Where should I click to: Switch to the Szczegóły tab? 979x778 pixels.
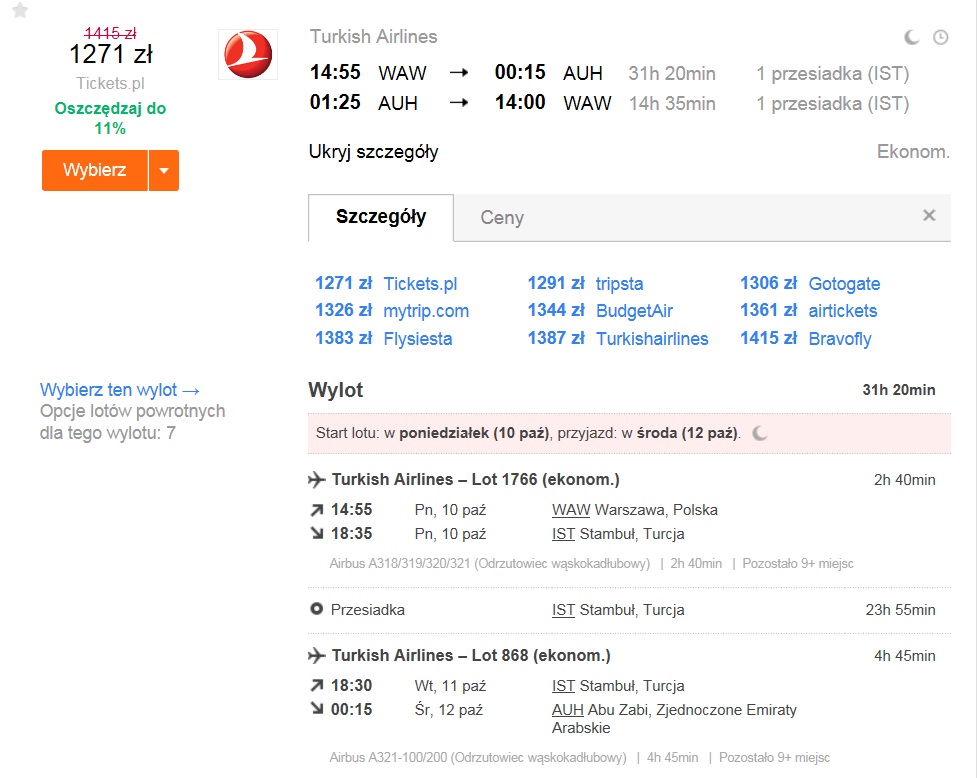pos(381,217)
